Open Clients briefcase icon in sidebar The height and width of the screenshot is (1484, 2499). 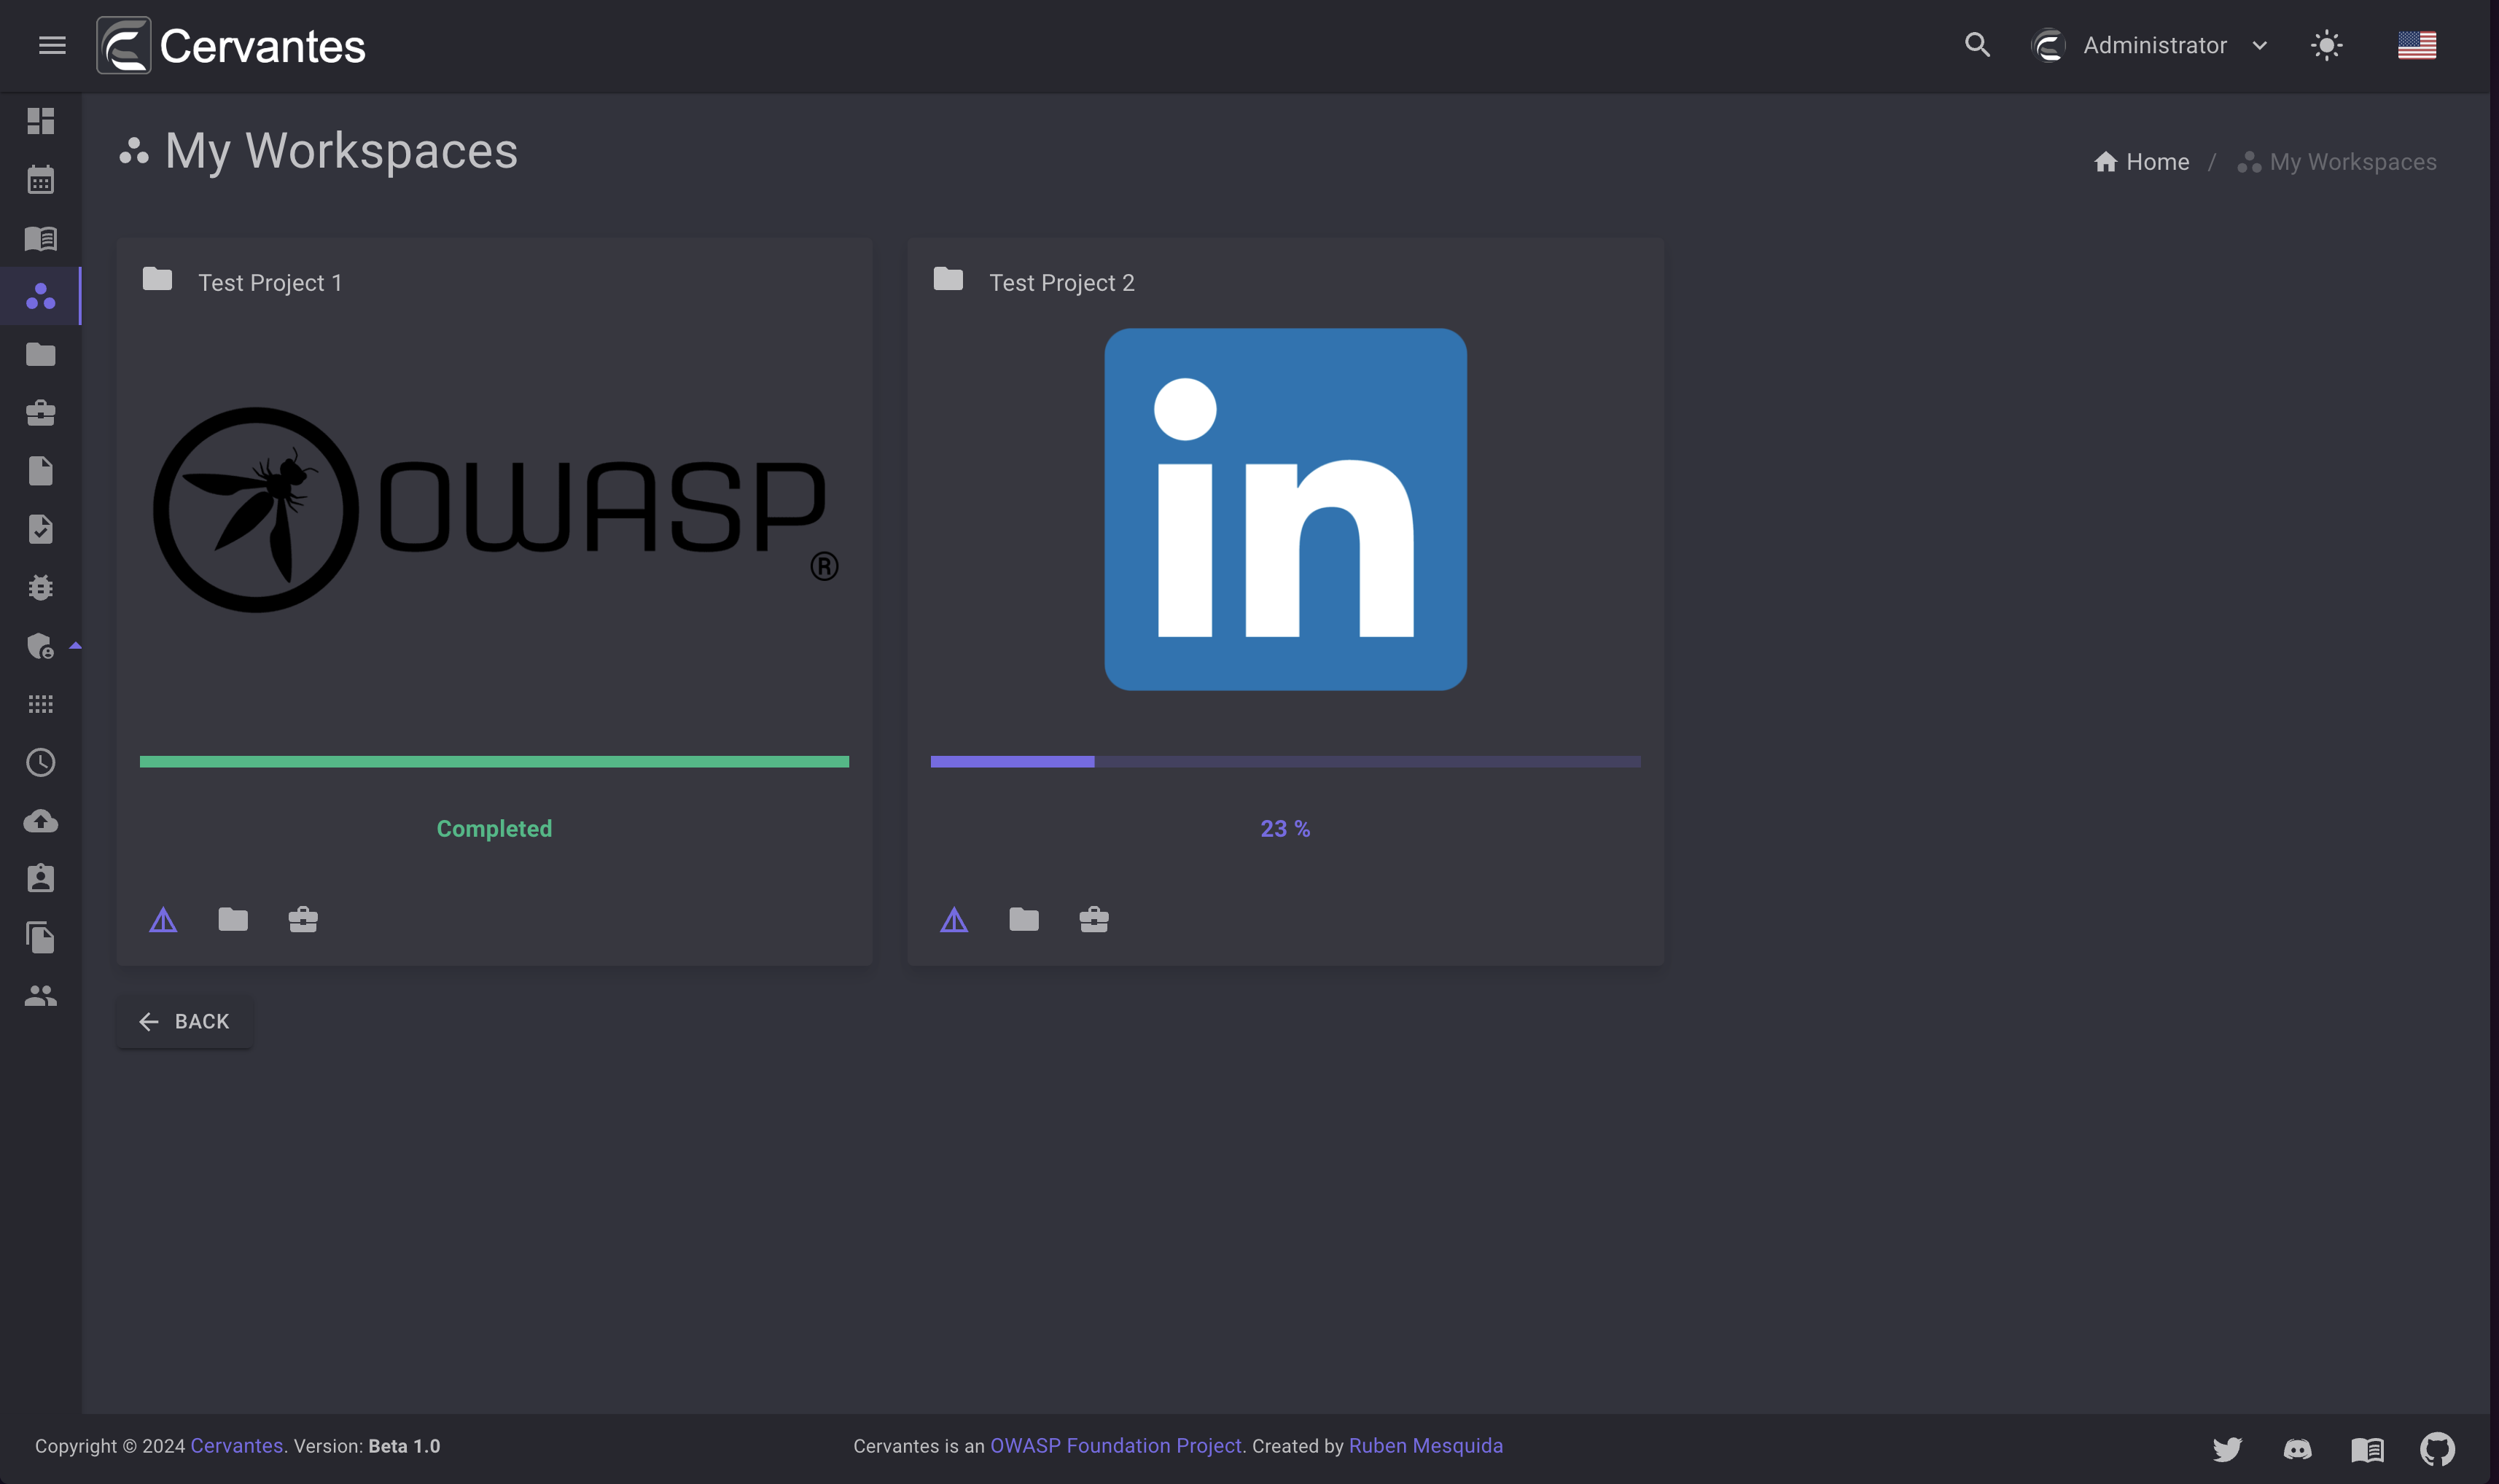pyautogui.click(x=41, y=412)
